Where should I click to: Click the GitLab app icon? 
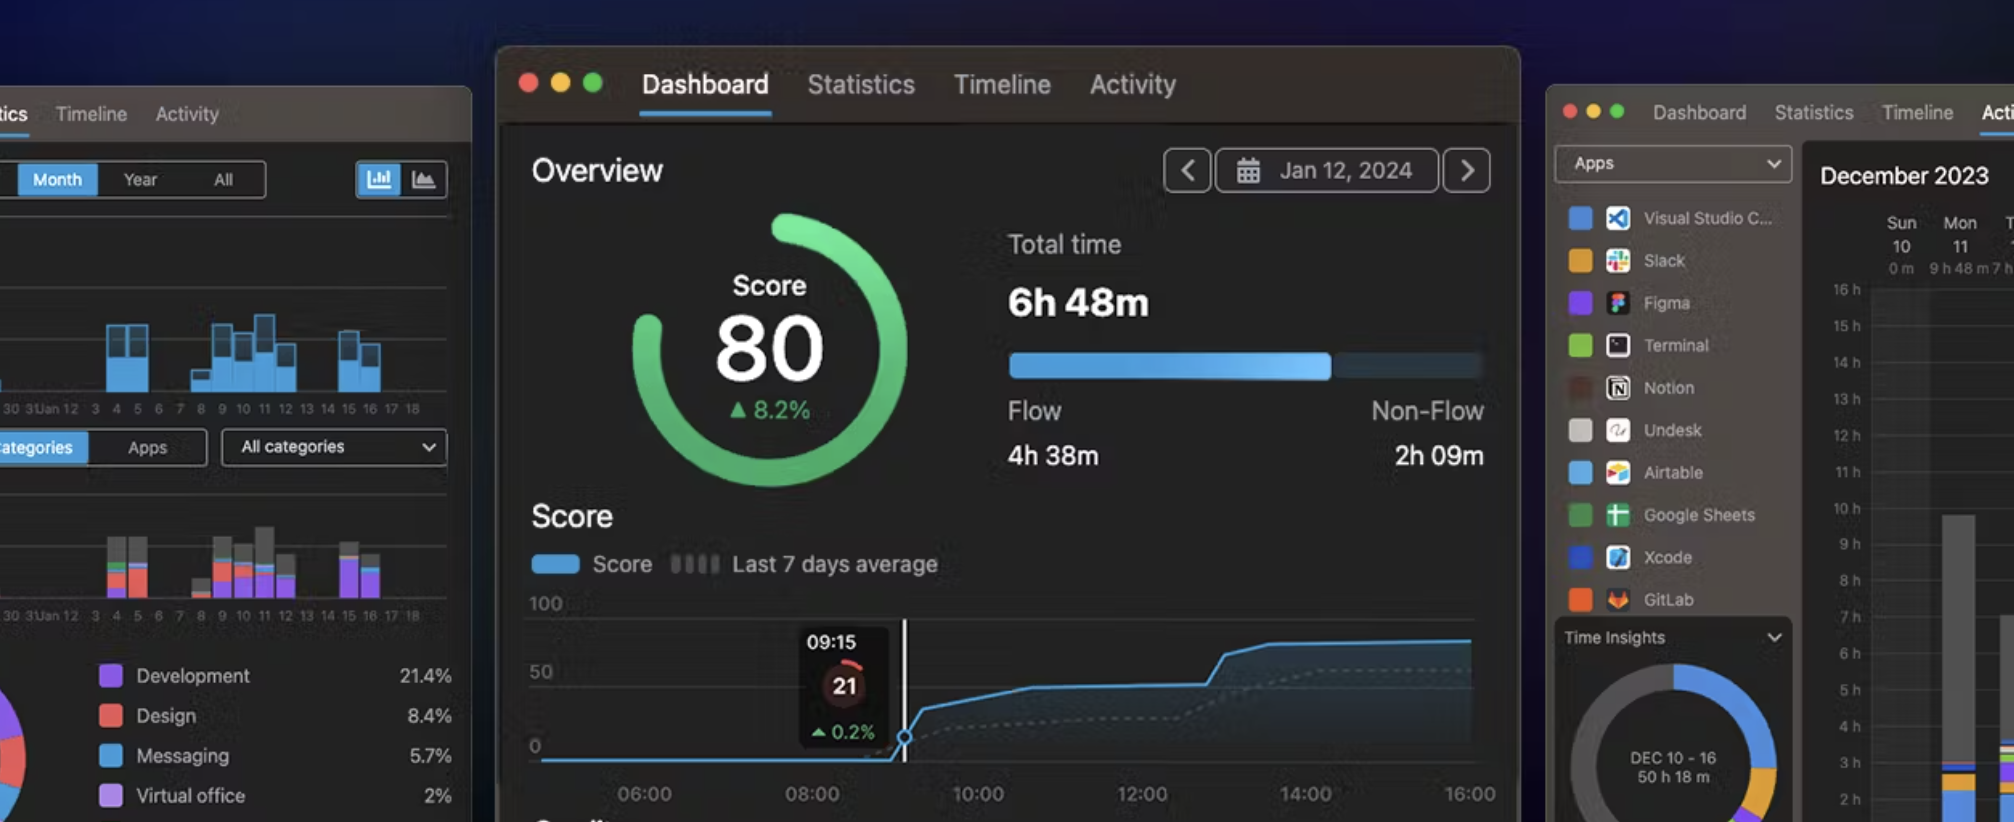pyautogui.click(x=1618, y=600)
